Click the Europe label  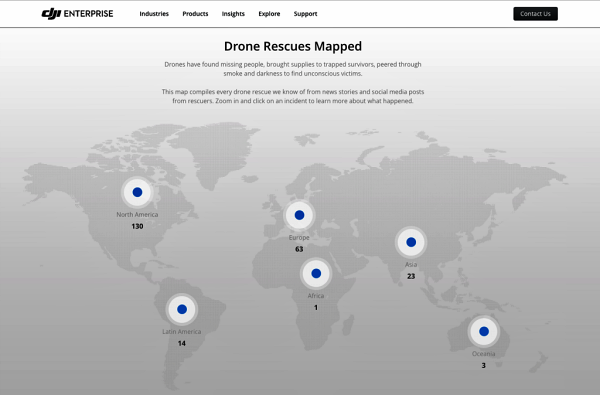point(299,238)
